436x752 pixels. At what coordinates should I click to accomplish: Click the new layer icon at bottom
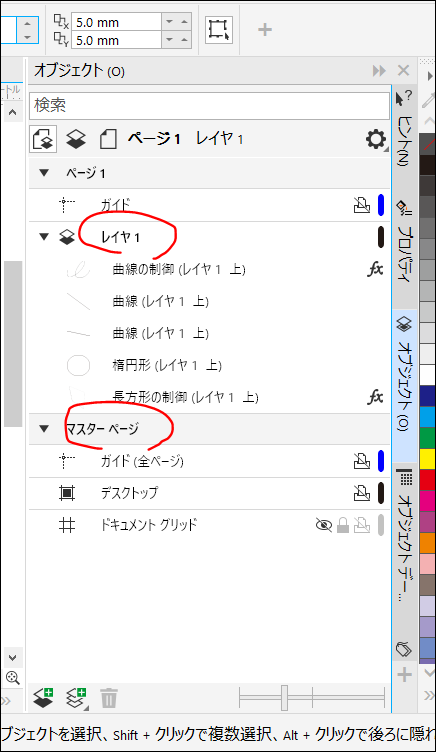43,698
